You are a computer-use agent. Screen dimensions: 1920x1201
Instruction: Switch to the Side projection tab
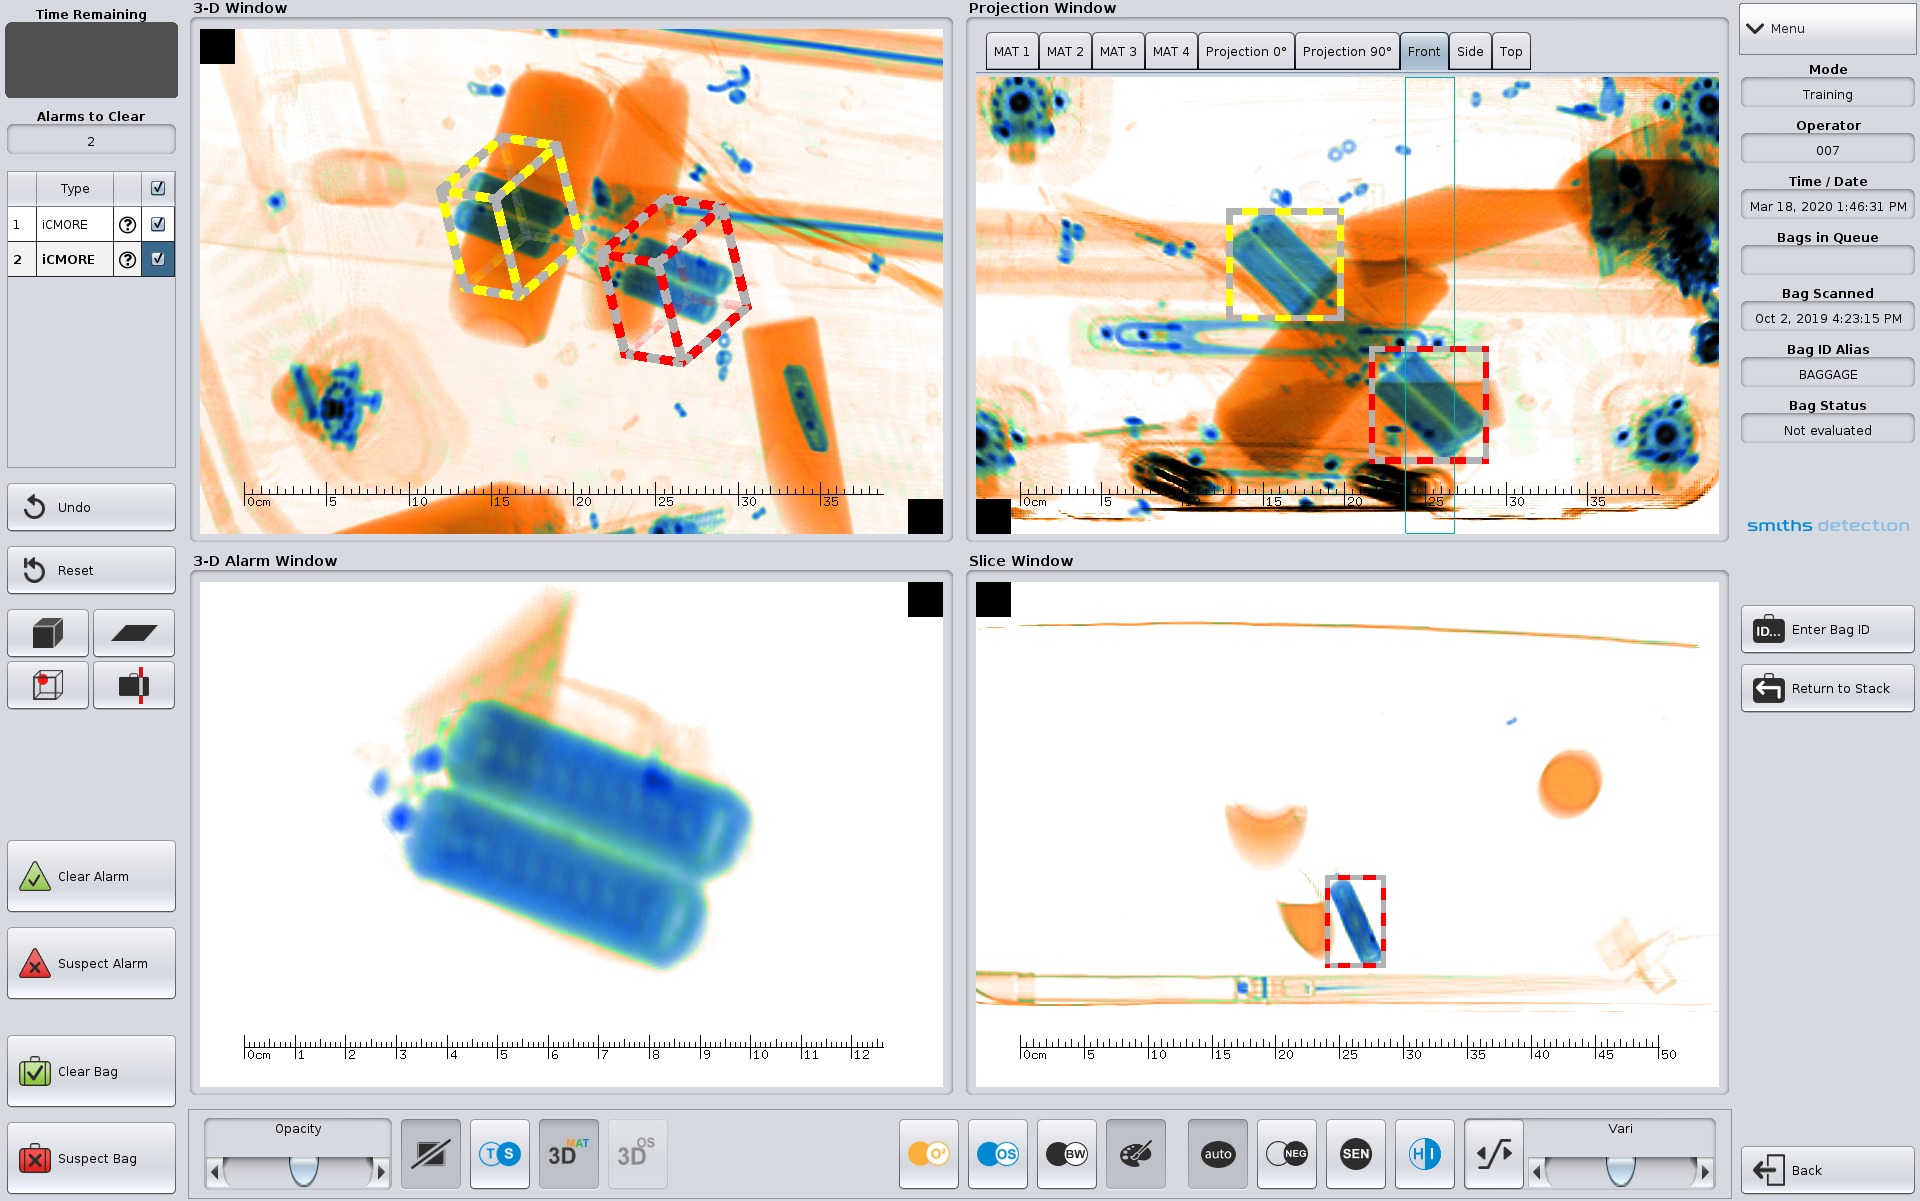1469,52
